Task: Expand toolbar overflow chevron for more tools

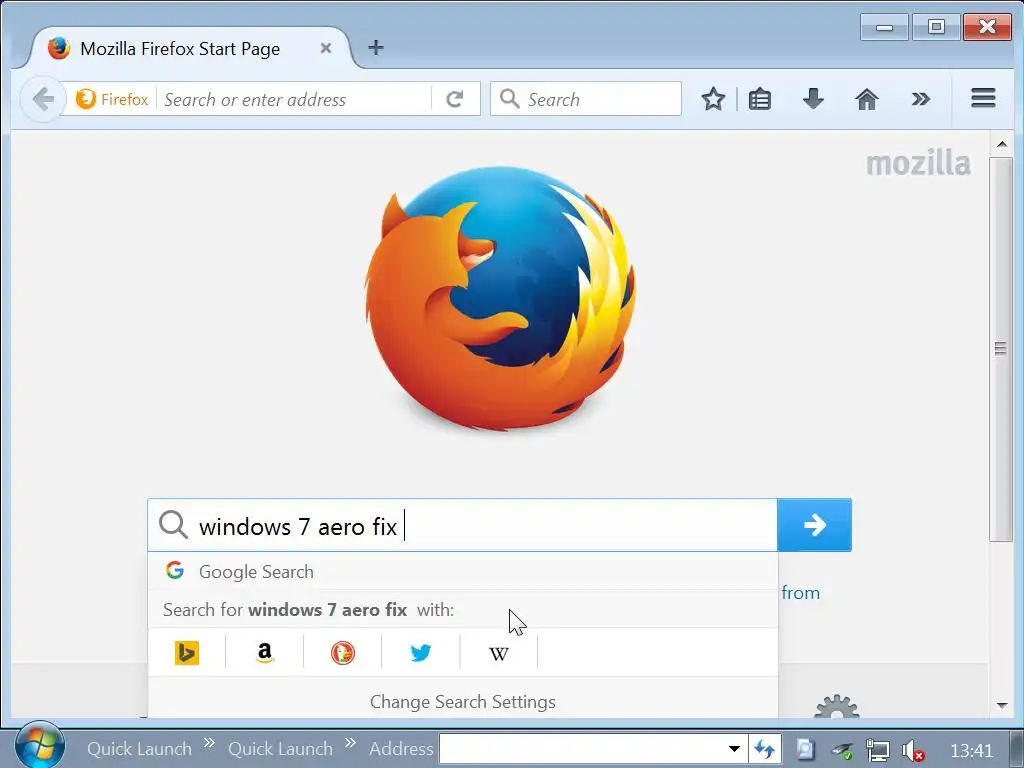Action: click(x=921, y=99)
